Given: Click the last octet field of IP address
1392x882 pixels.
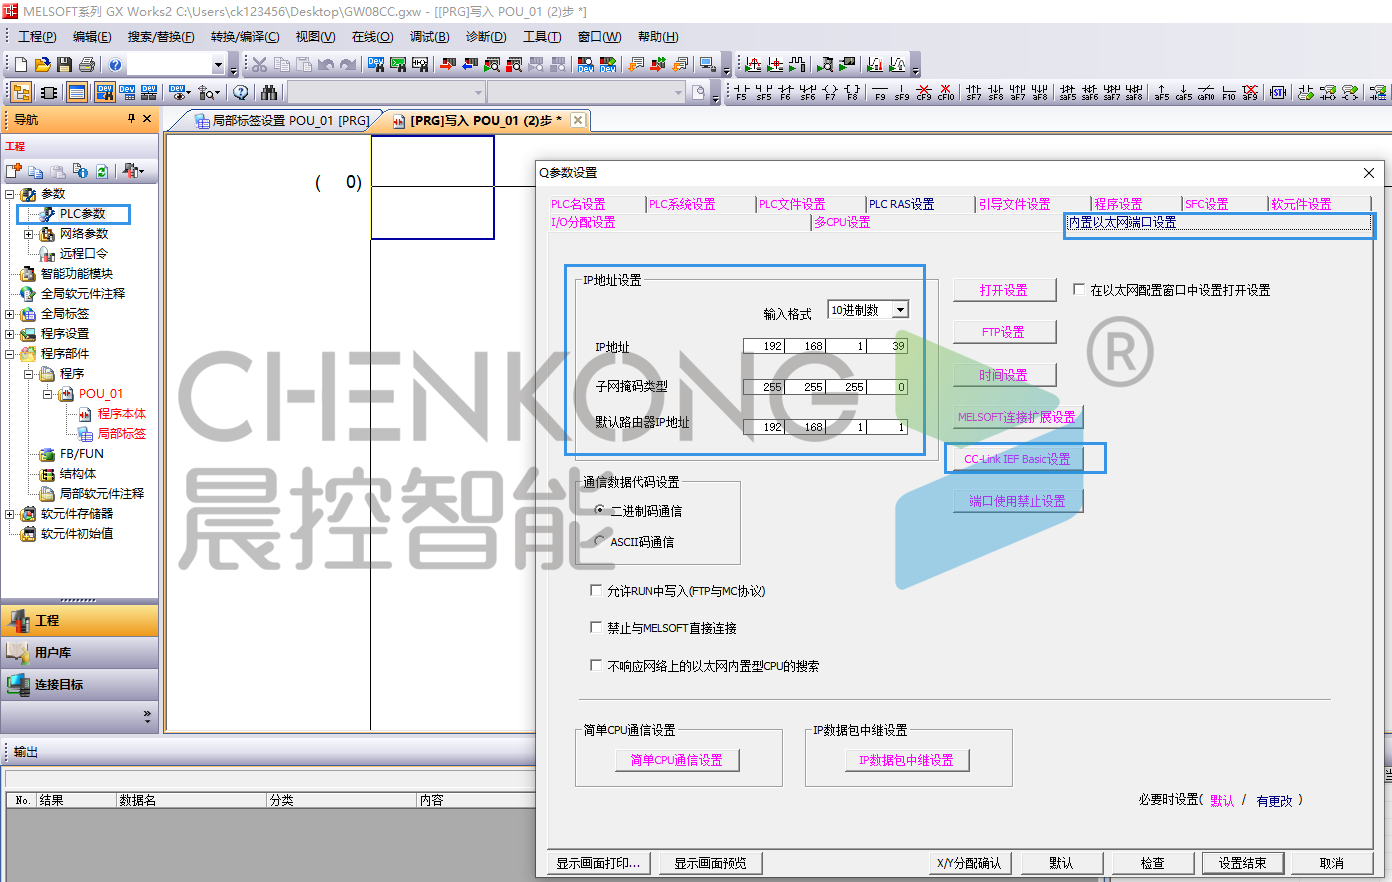Looking at the screenshot, I should click(x=888, y=346).
